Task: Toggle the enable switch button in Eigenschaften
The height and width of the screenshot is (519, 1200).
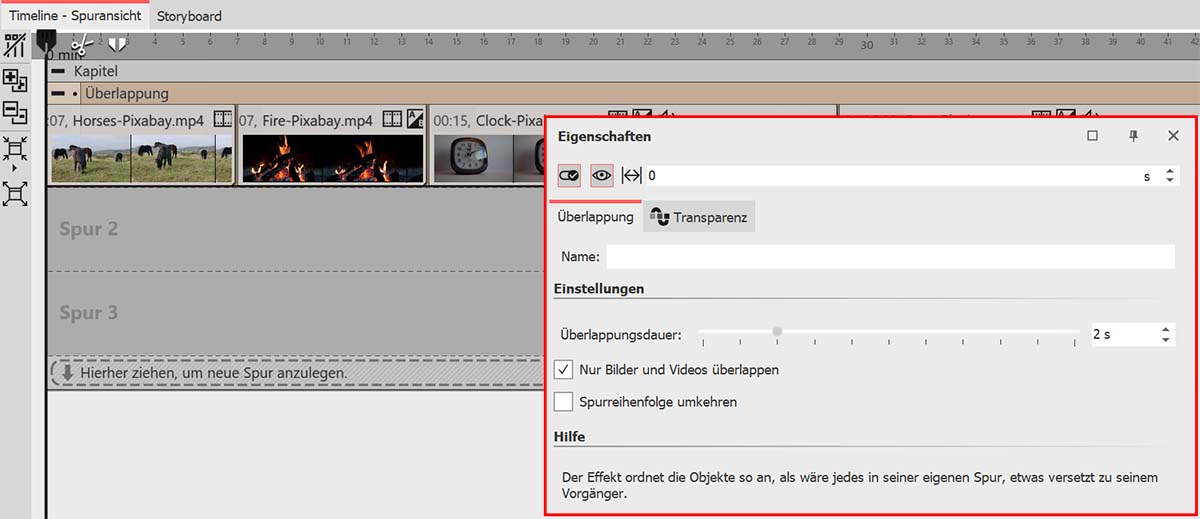Action: tap(570, 175)
